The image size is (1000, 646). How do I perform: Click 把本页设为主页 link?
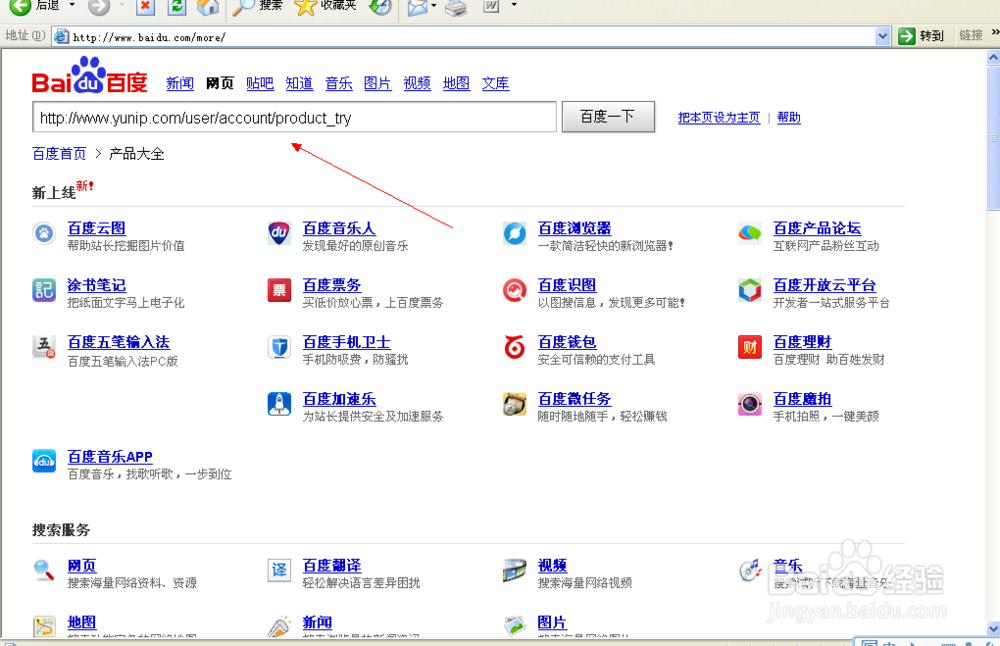click(x=719, y=117)
